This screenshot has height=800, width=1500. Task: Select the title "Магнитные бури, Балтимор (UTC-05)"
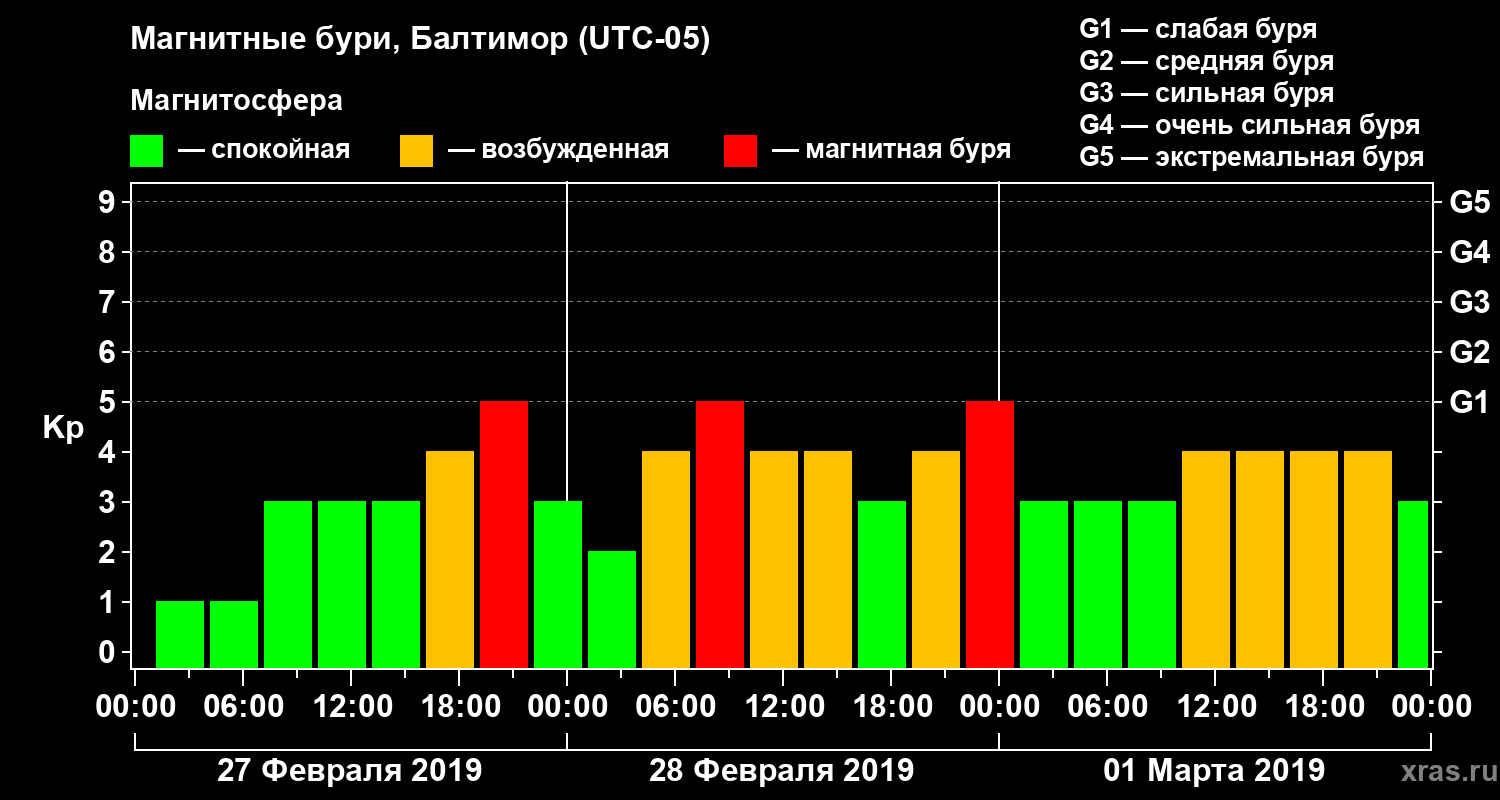(x=421, y=41)
